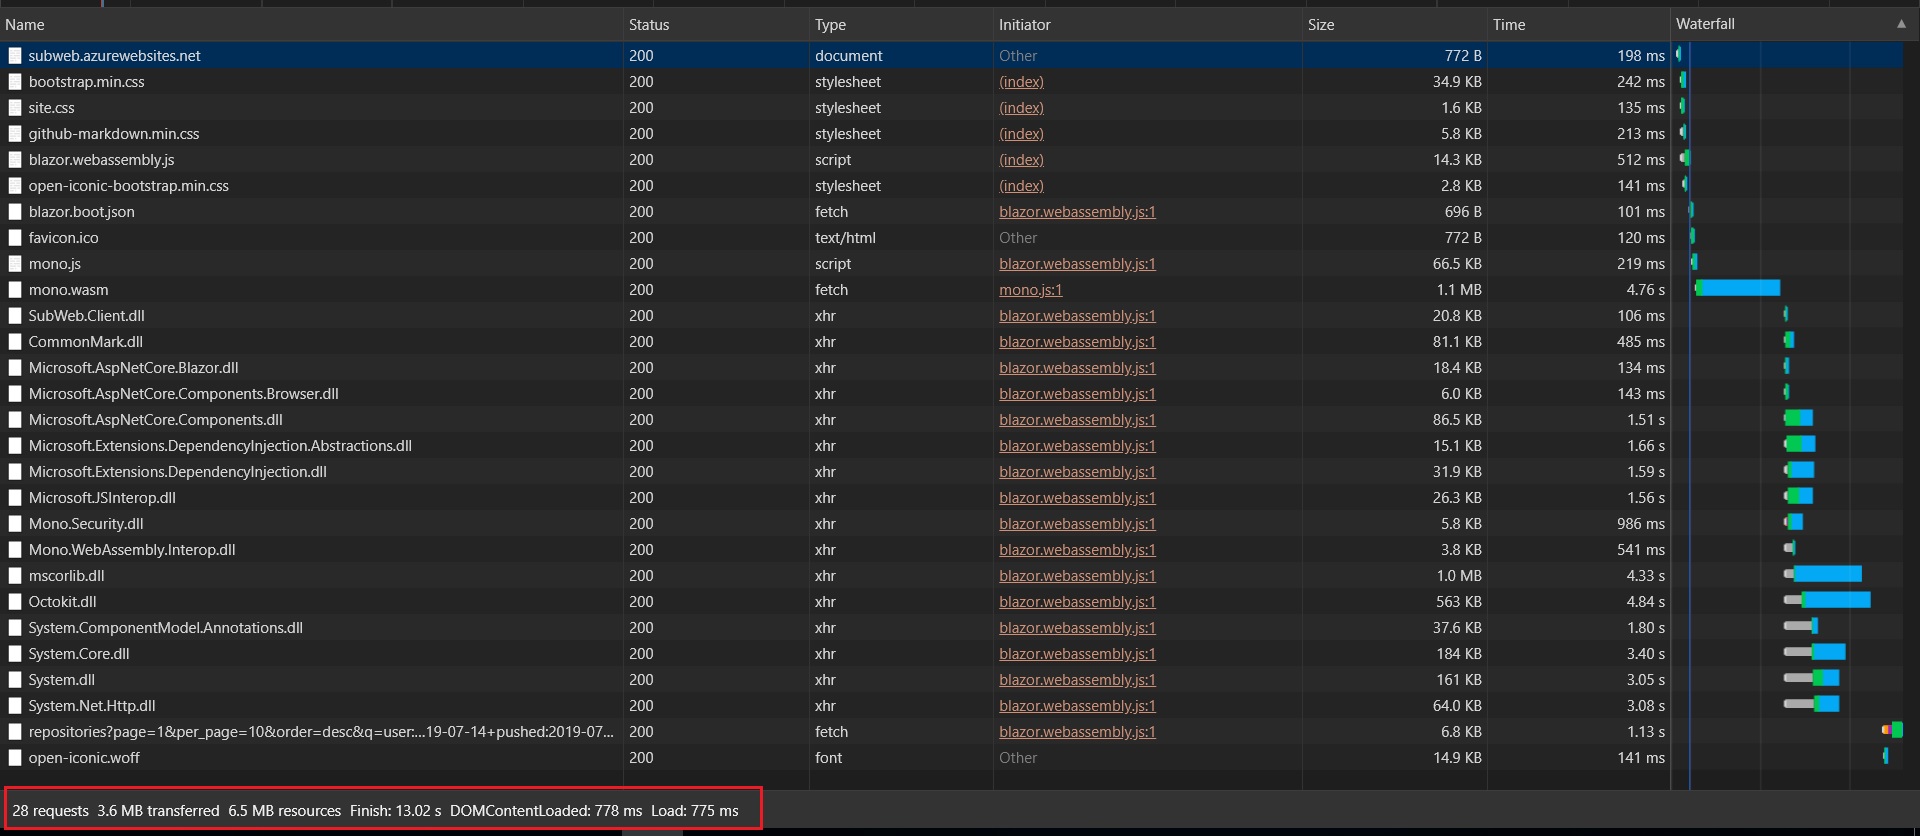Click the waterfall bar for System.Core.dll
1920x836 pixels.
click(1815, 652)
